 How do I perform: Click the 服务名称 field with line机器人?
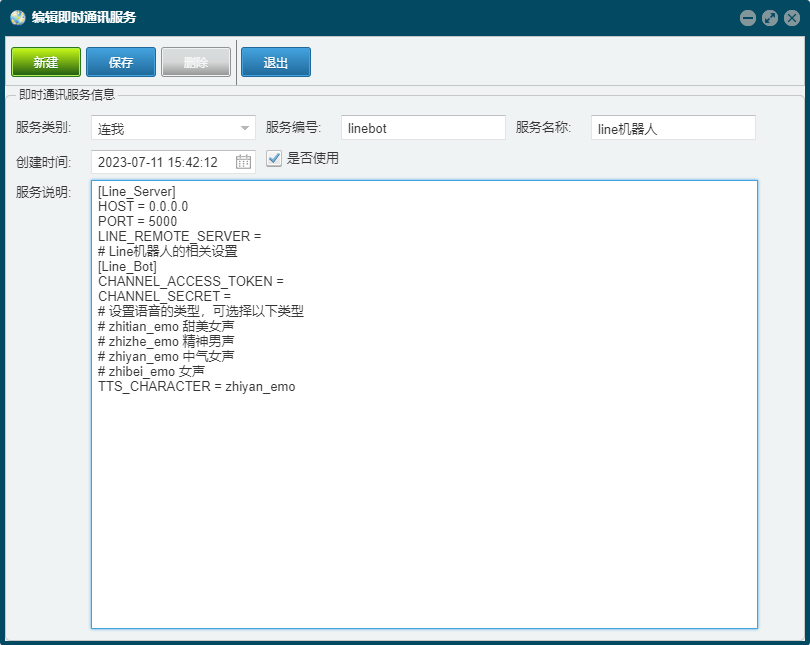pyautogui.click(x=673, y=128)
